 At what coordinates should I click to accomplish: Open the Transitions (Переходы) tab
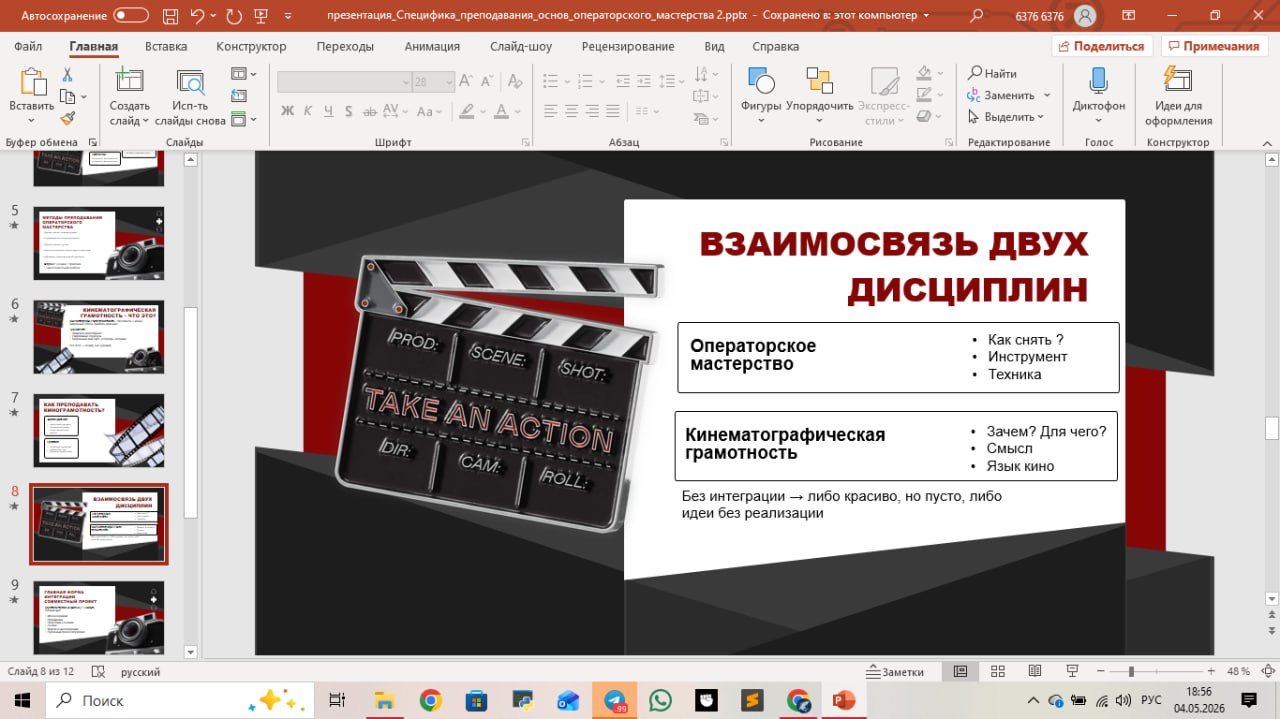point(345,46)
